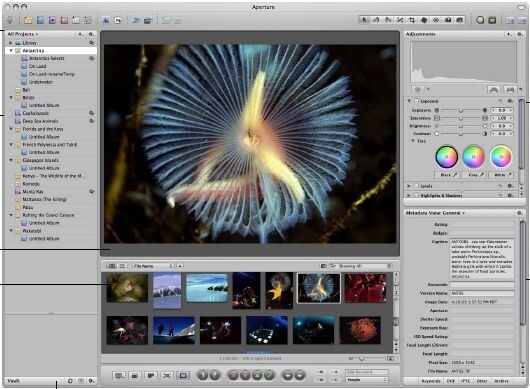Open the File Name sort dropdown
This screenshot has height=389, width=530.
[x=153, y=266]
